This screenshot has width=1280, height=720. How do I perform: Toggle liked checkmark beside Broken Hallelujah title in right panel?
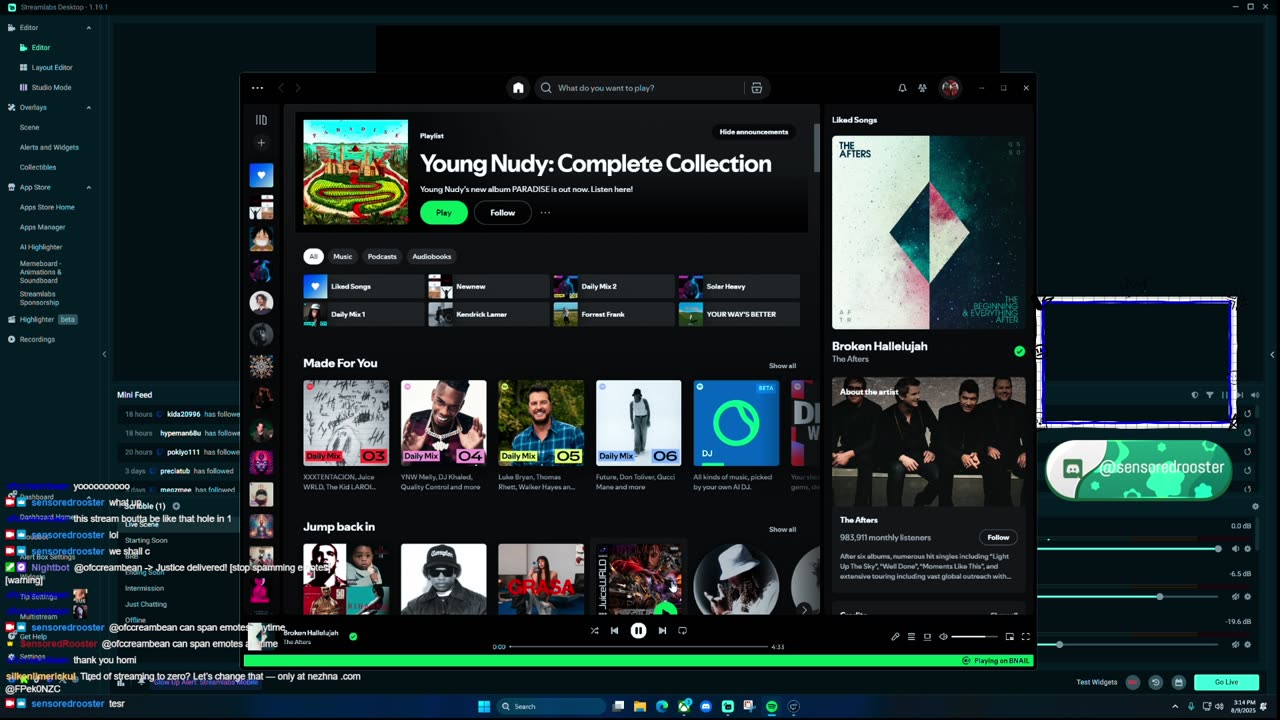point(1019,351)
